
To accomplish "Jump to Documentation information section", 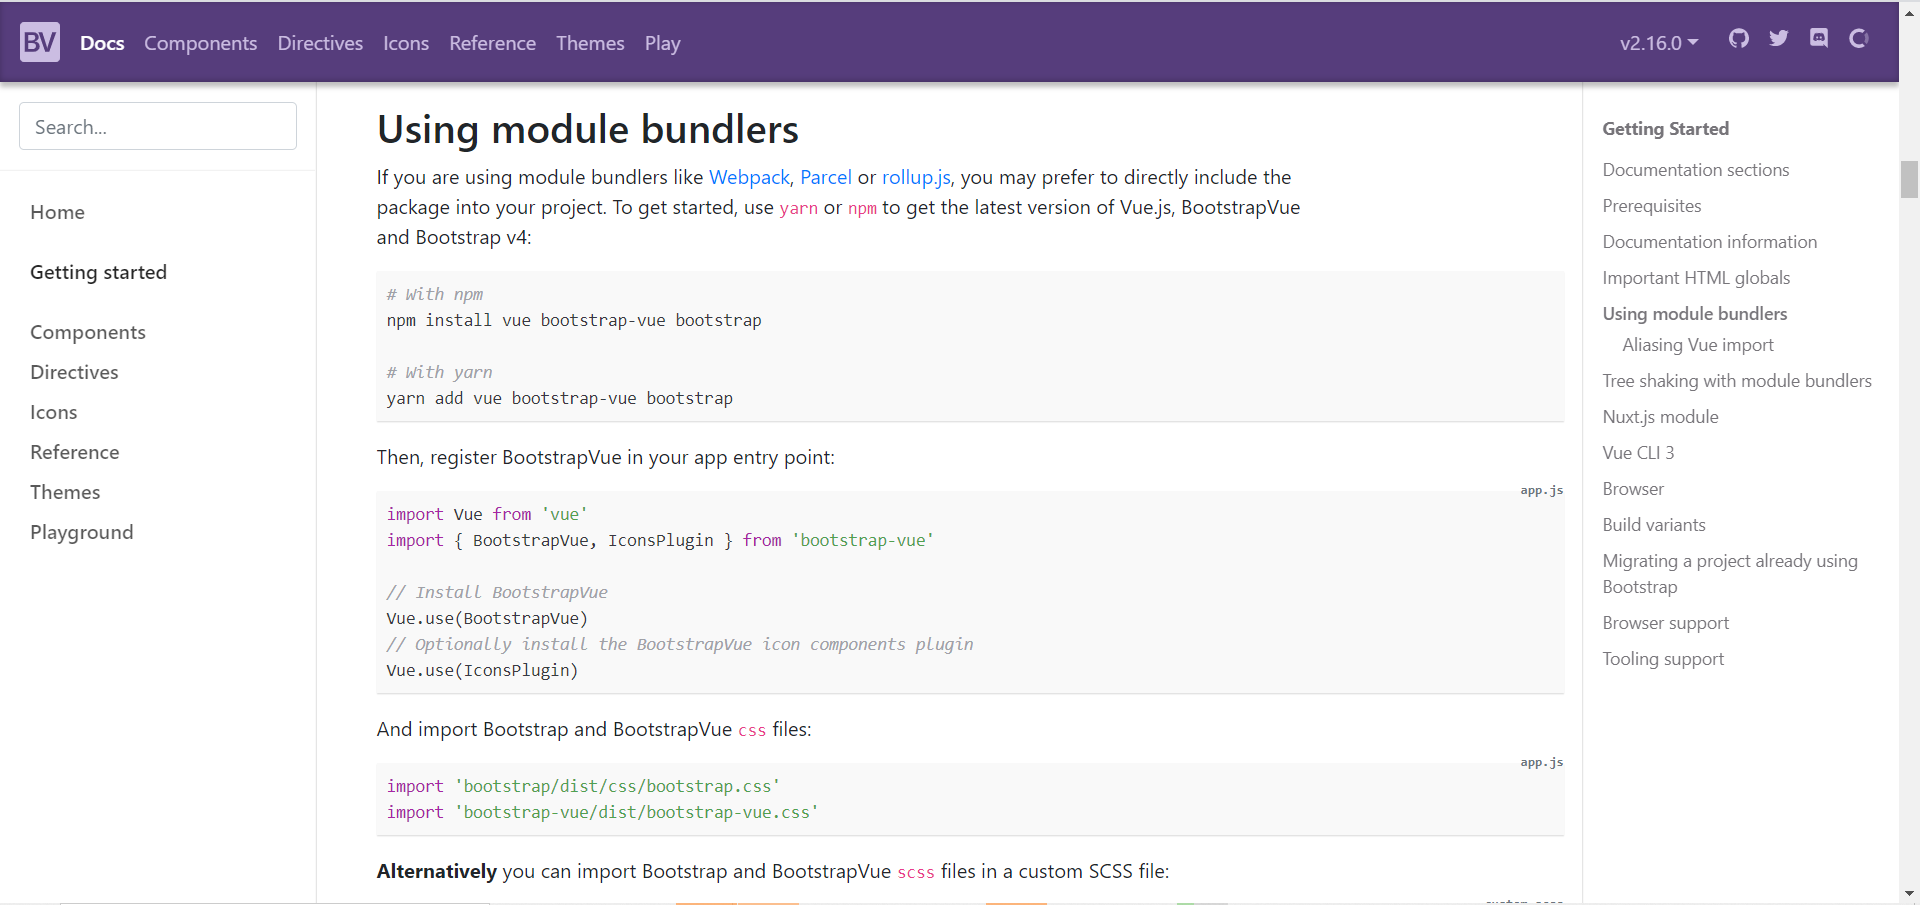I will pos(1709,242).
